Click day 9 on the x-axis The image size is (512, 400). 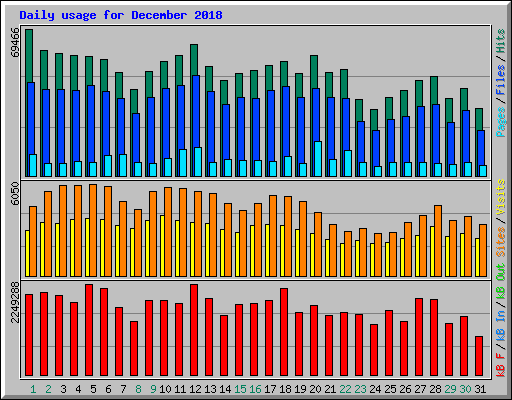pos(153,389)
